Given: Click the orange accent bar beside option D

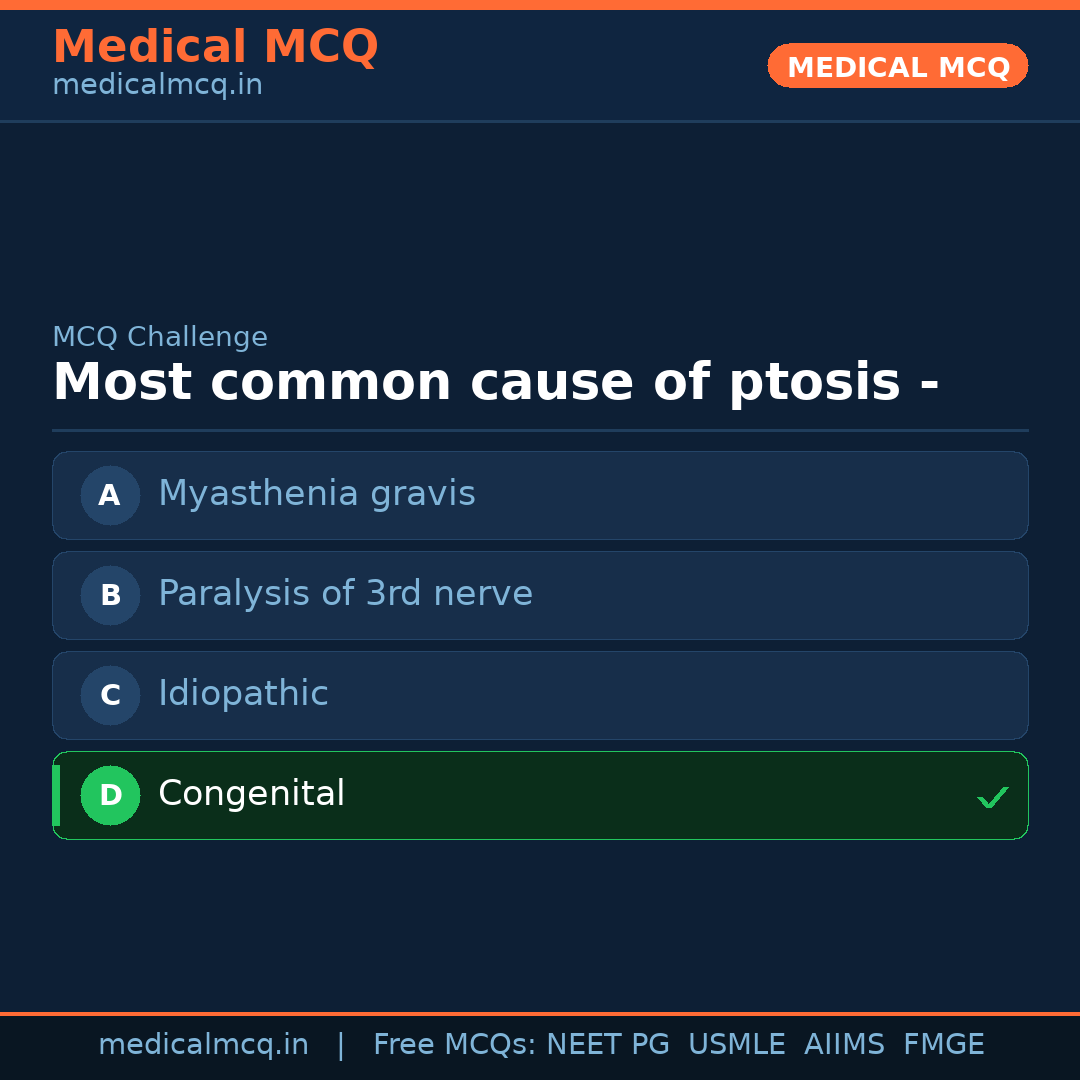Looking at the screenshot, I should 55,795.
